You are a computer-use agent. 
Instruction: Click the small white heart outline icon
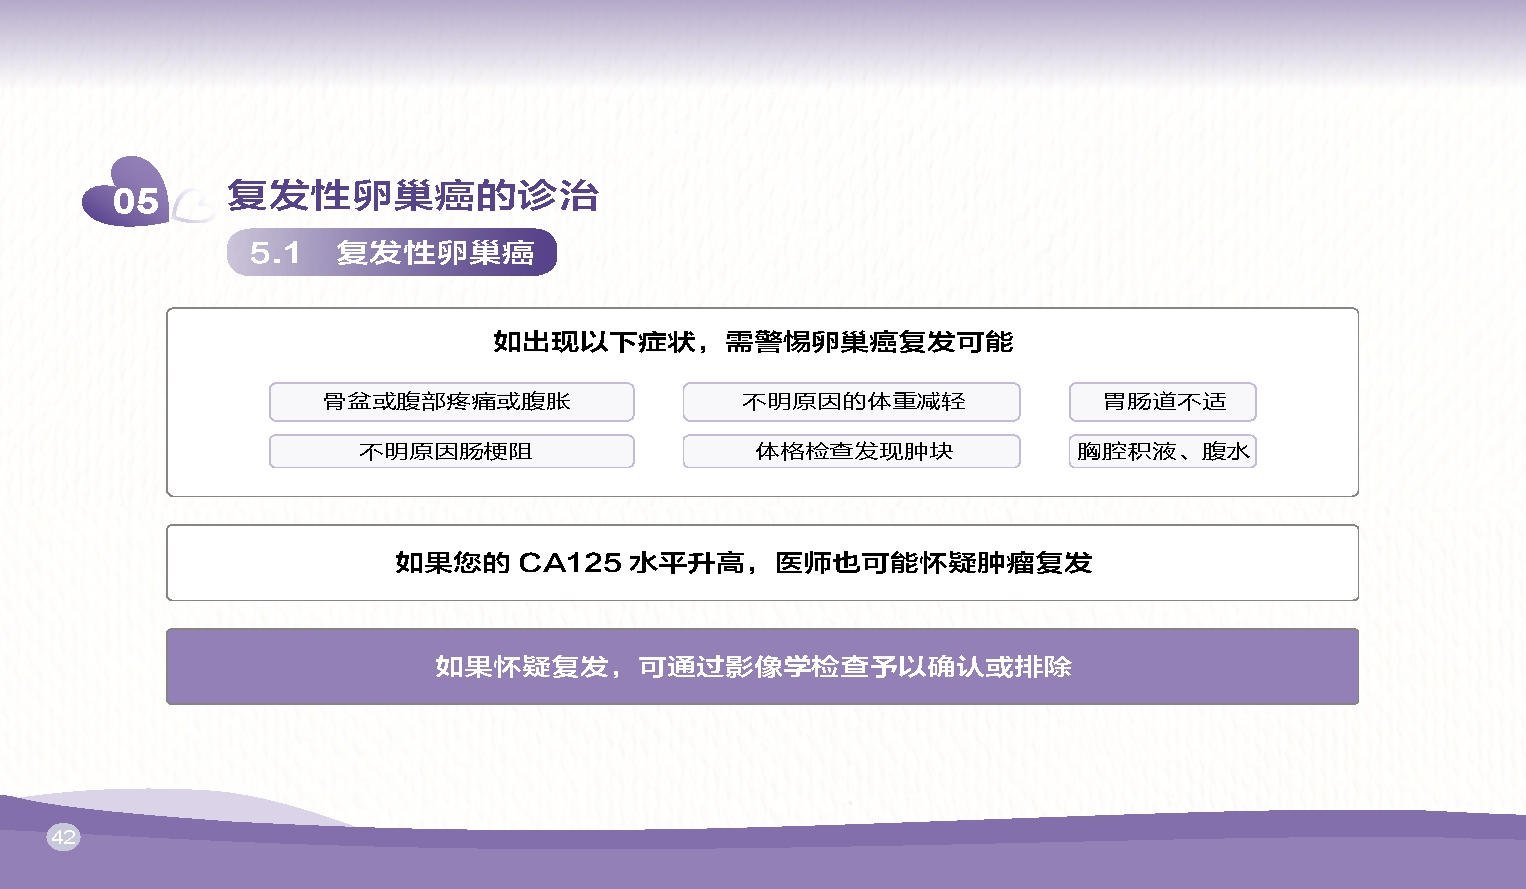coord(192,206)
